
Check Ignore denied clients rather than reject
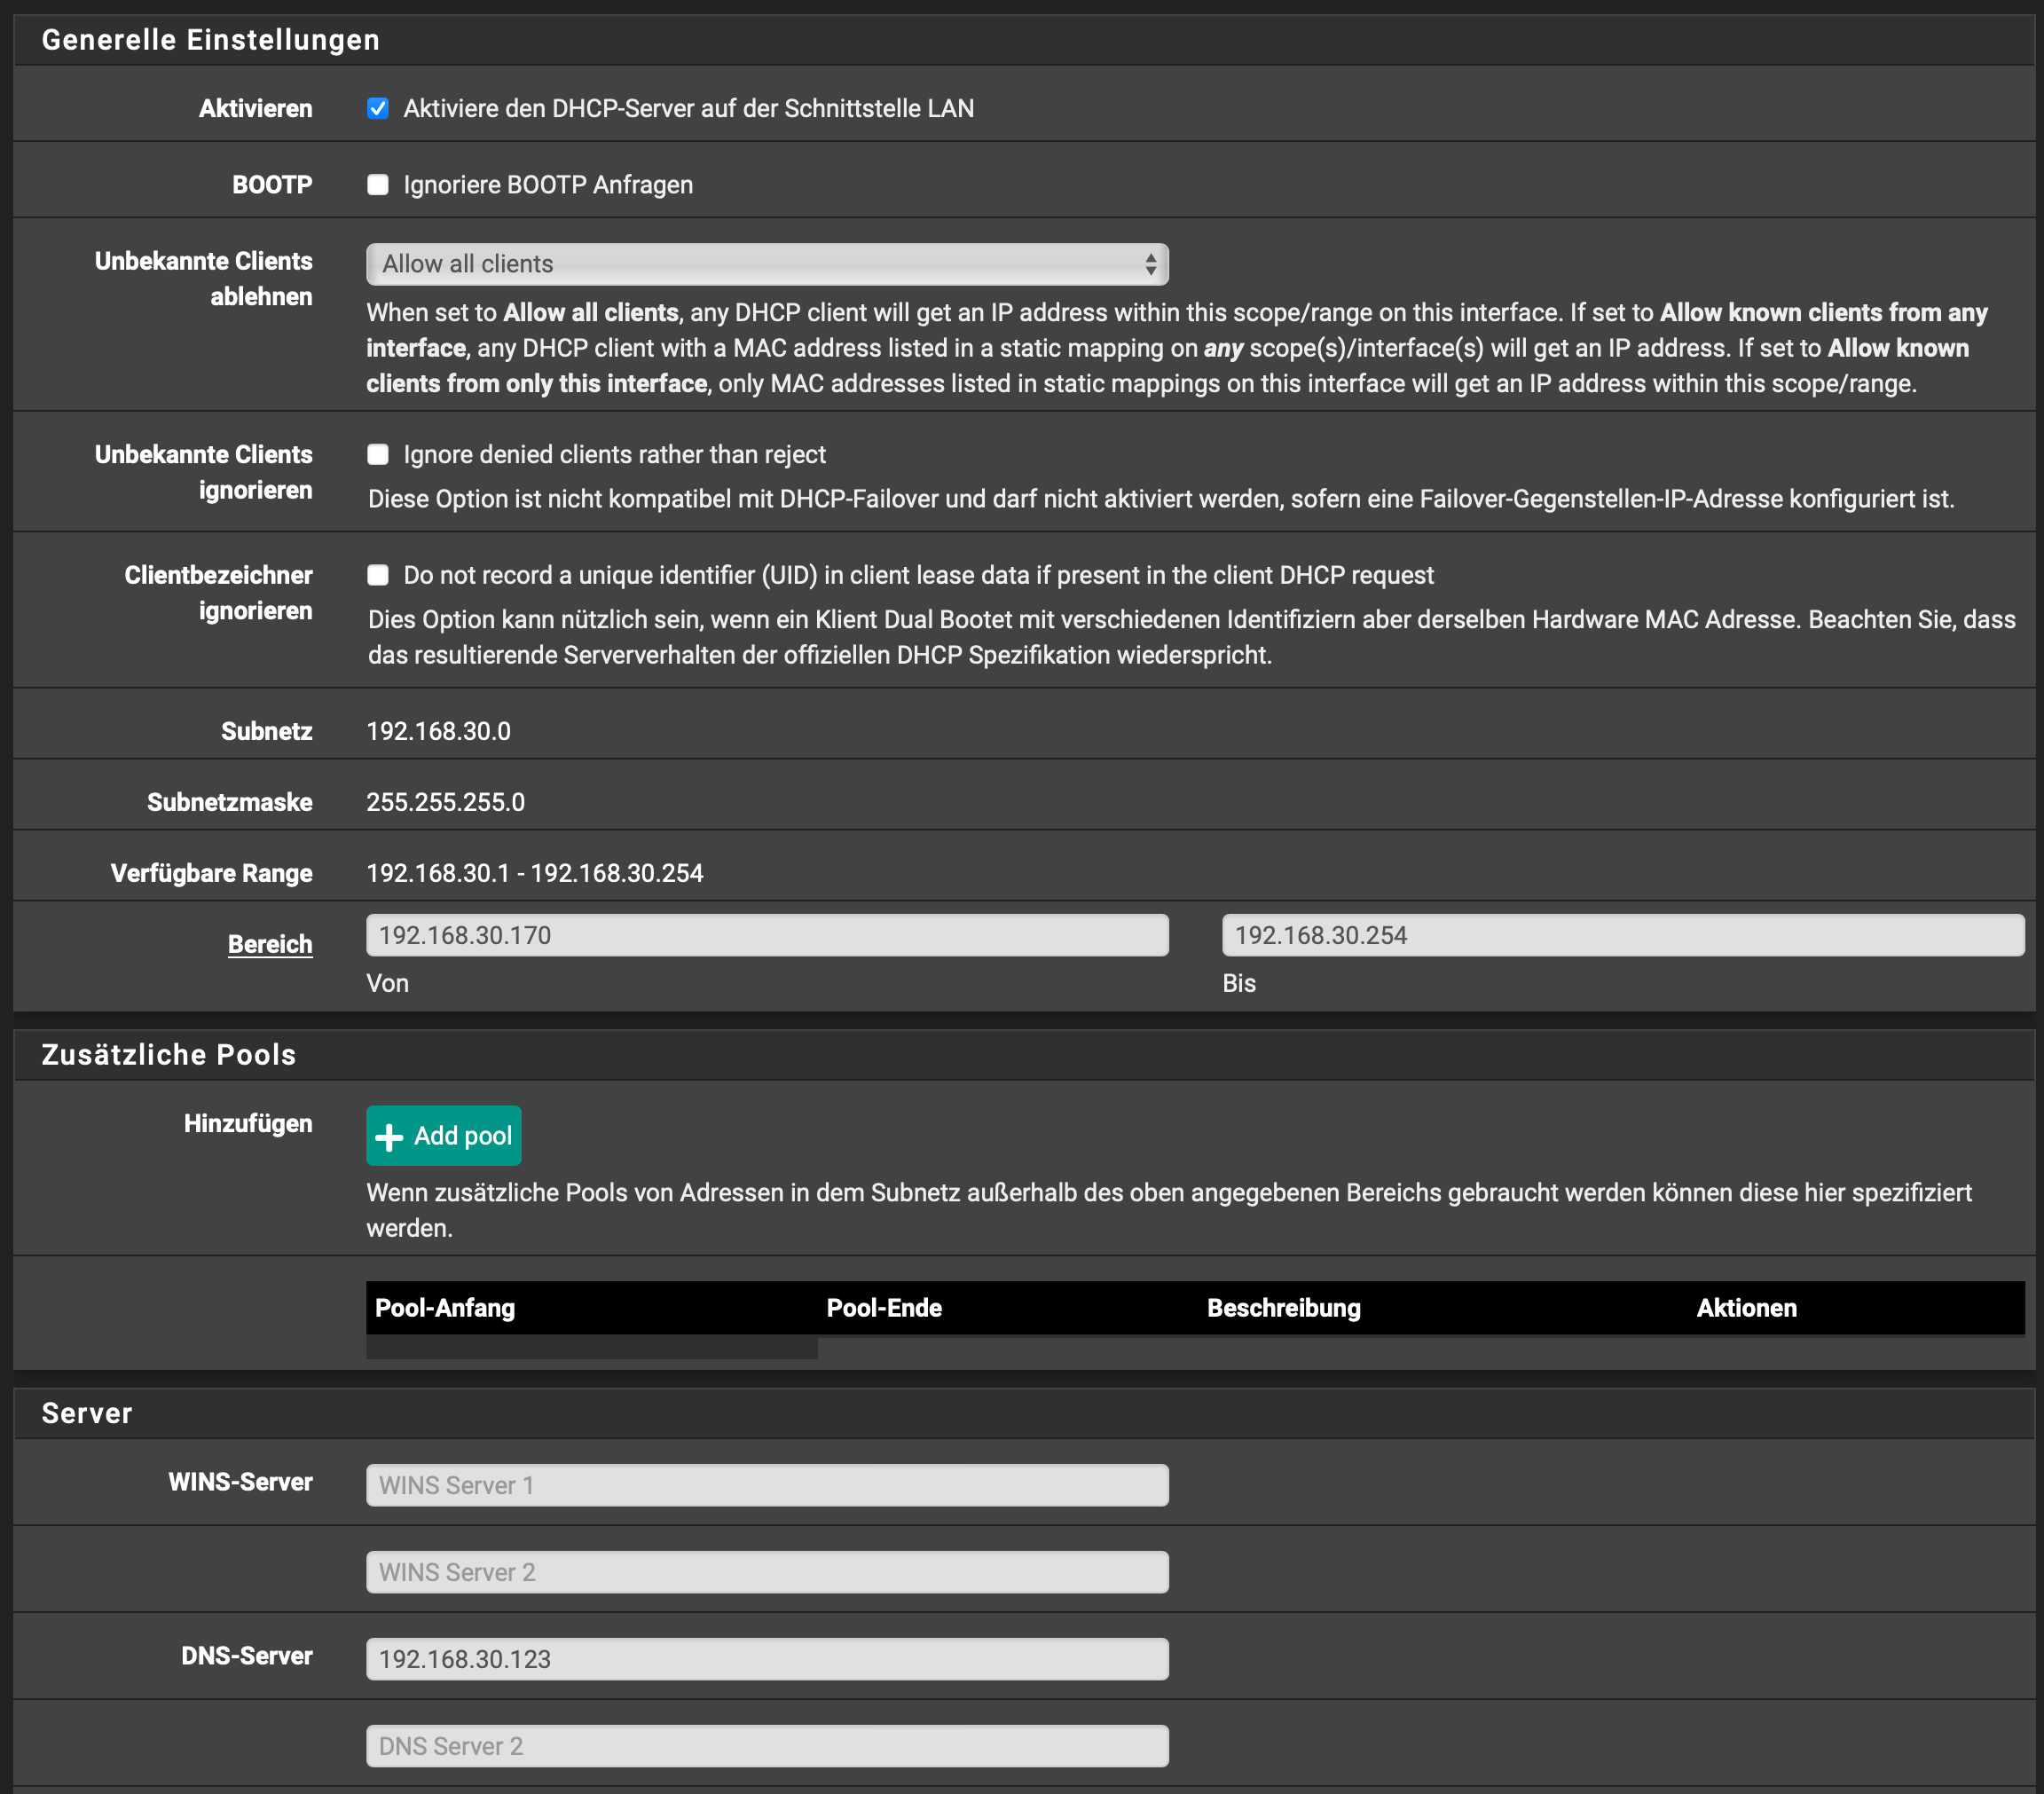pos(378,455)
